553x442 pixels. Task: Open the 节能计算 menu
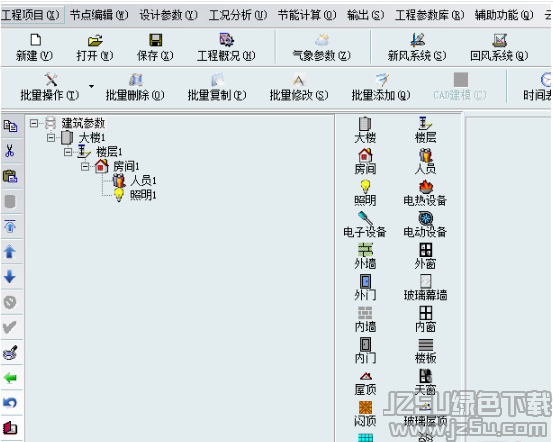click(307, 15)
